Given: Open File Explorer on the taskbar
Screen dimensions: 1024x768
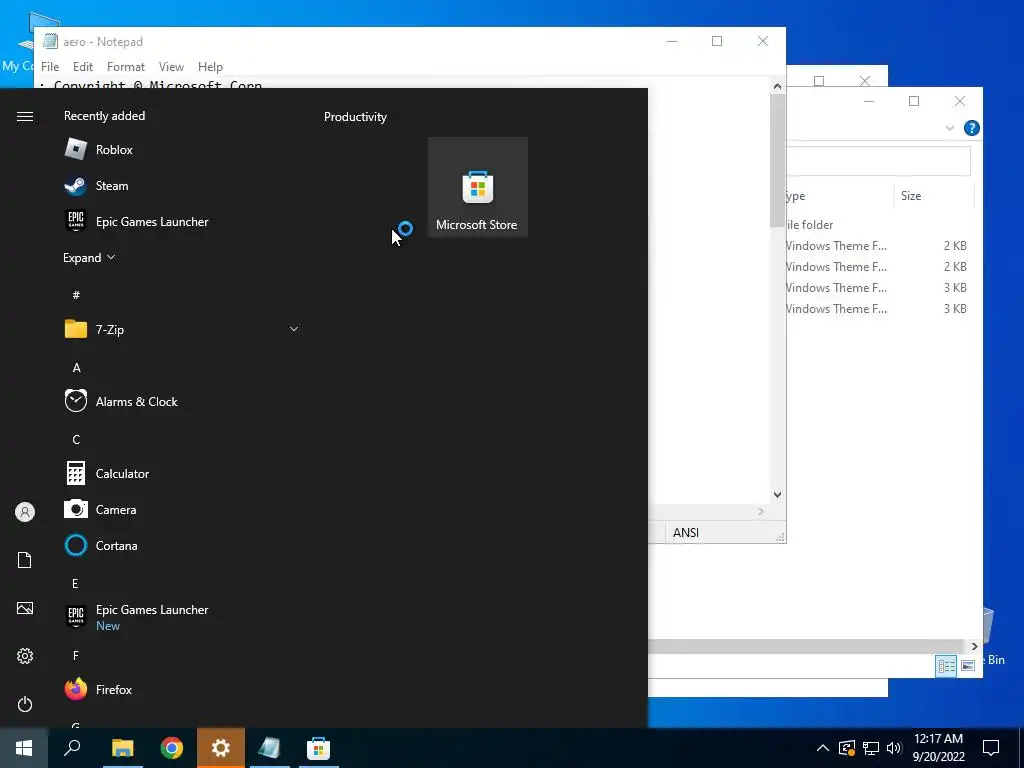Looking at the screenshot, I should [122, 748].
